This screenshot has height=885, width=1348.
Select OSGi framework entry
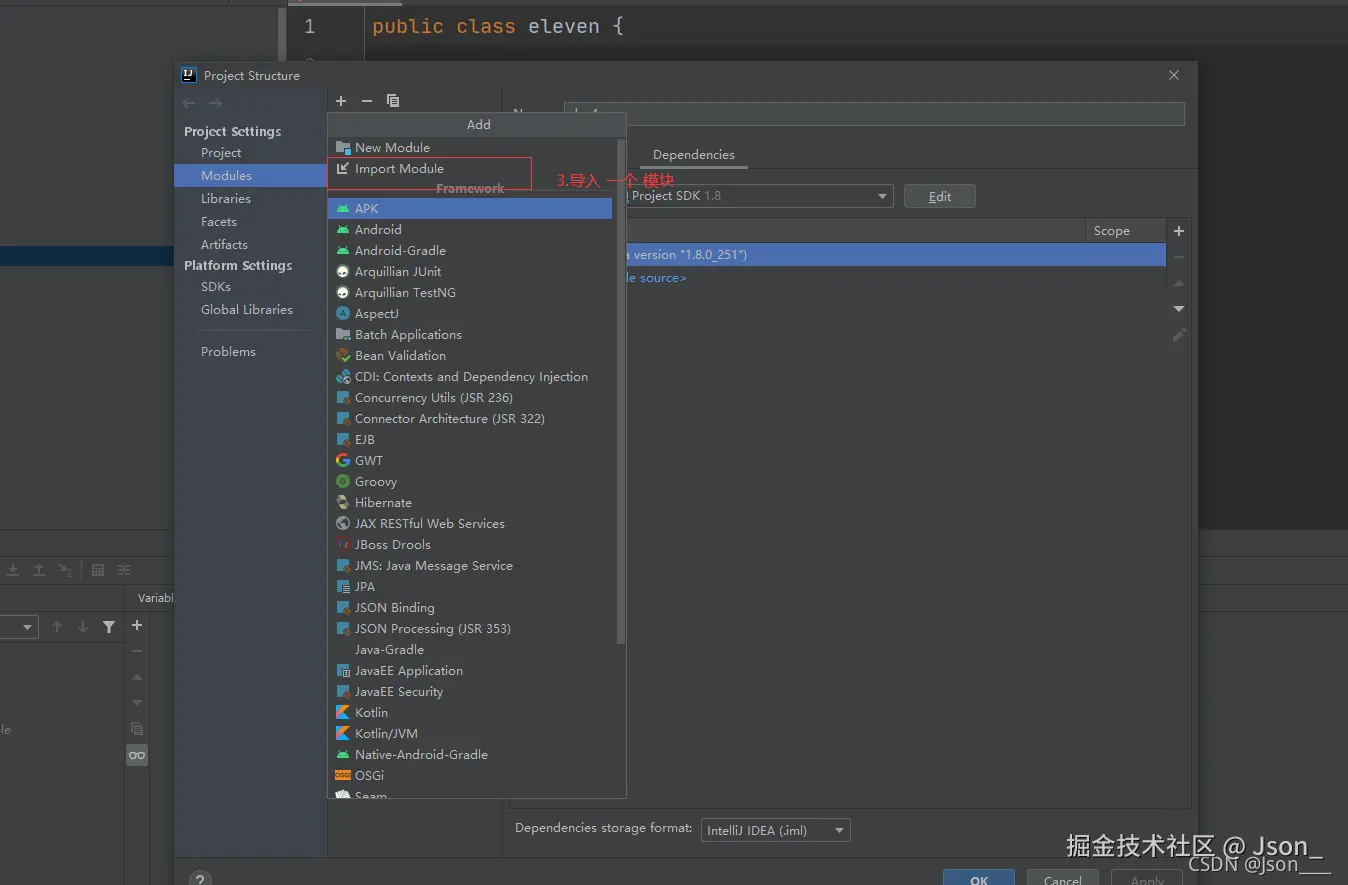(470, 775)
